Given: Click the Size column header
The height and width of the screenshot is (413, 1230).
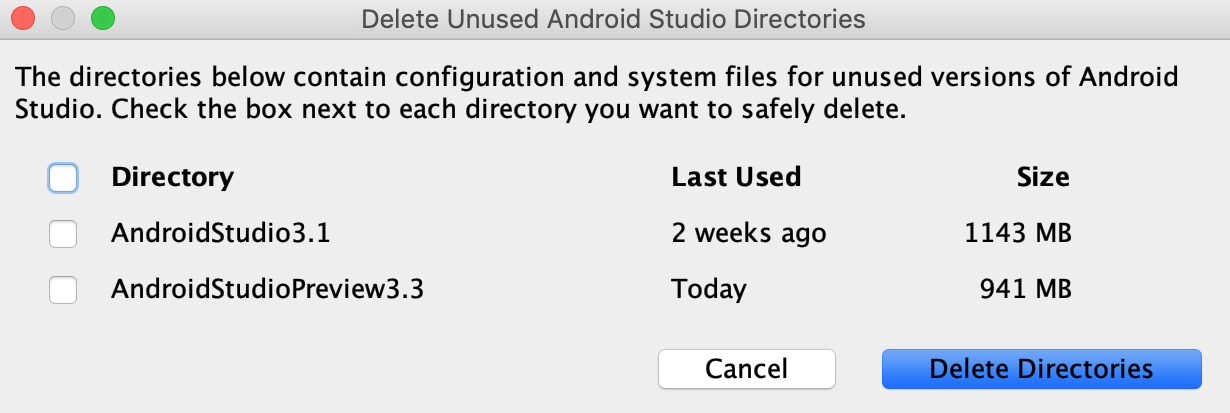Looking at the screenshot, I should point(1042,178).
